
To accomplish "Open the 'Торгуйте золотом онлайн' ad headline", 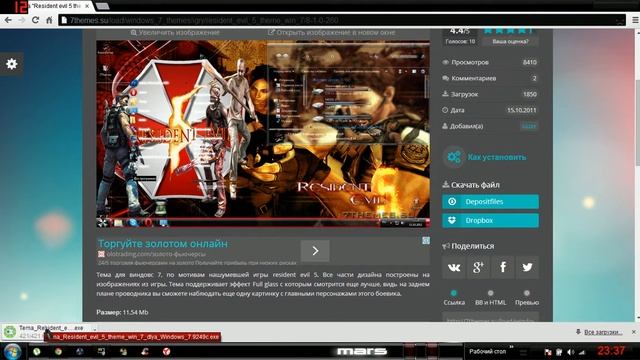I will (x=163, y=244).
